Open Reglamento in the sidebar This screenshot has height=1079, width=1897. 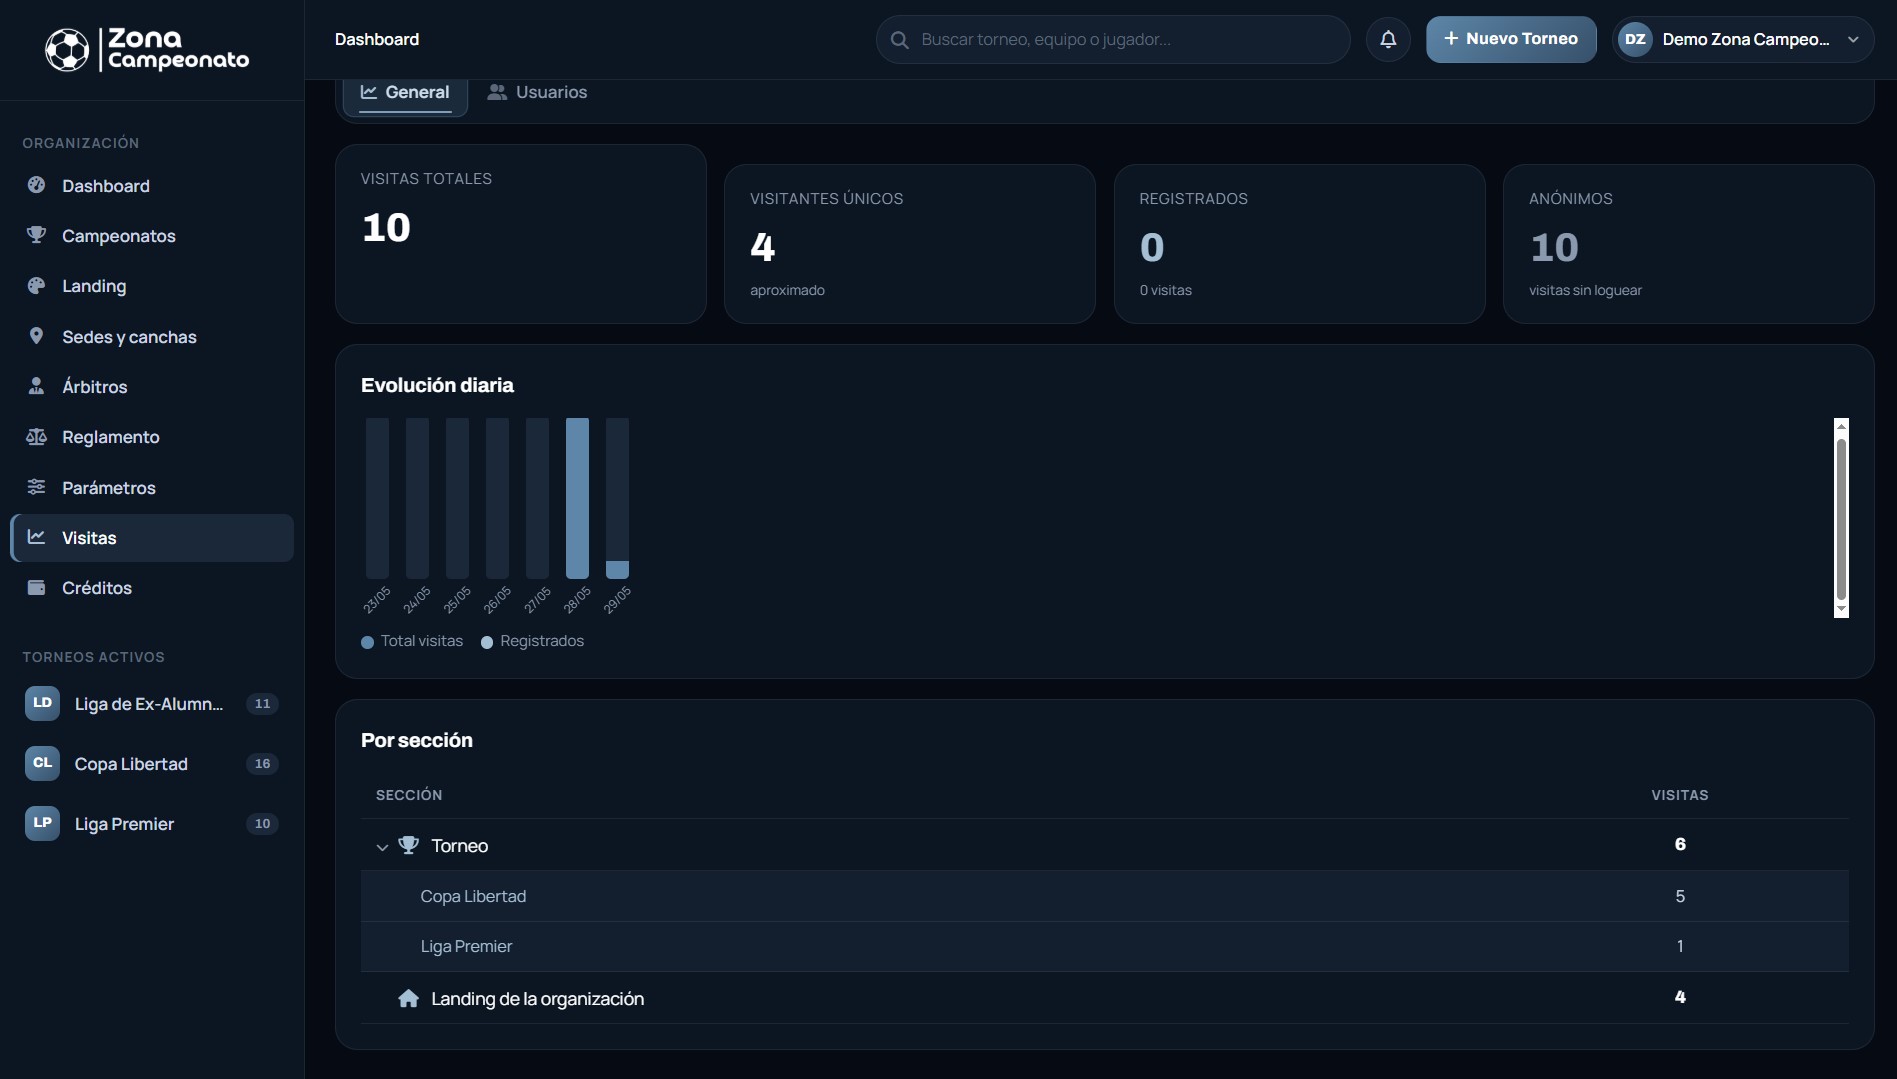pyautogui.click(x=152, y=437)
